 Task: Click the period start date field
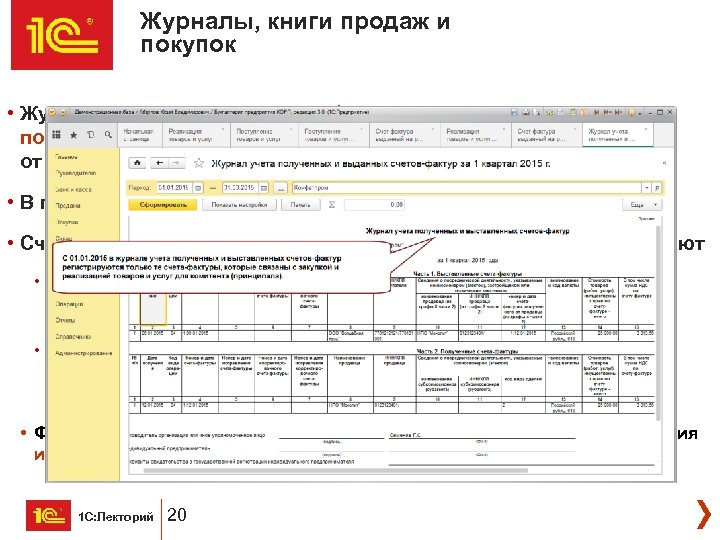(174, 188)
